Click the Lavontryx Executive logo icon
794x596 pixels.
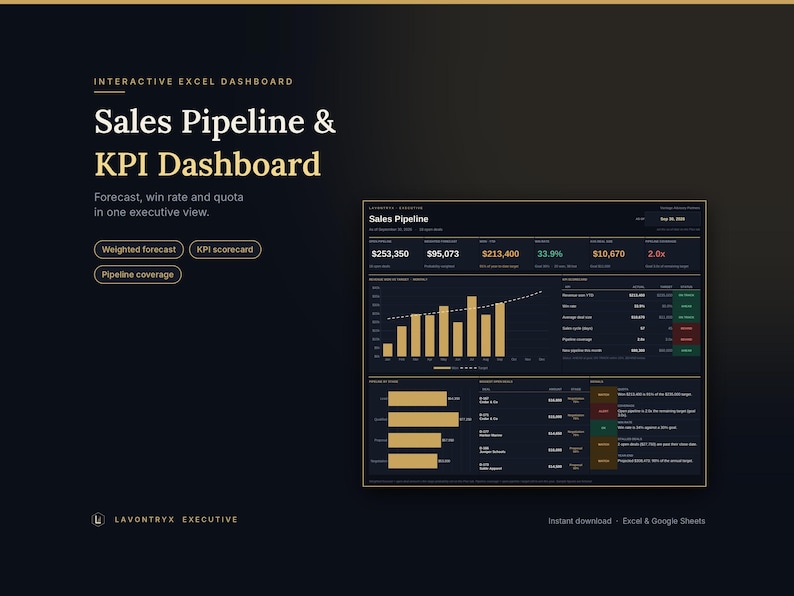[98, 520]
